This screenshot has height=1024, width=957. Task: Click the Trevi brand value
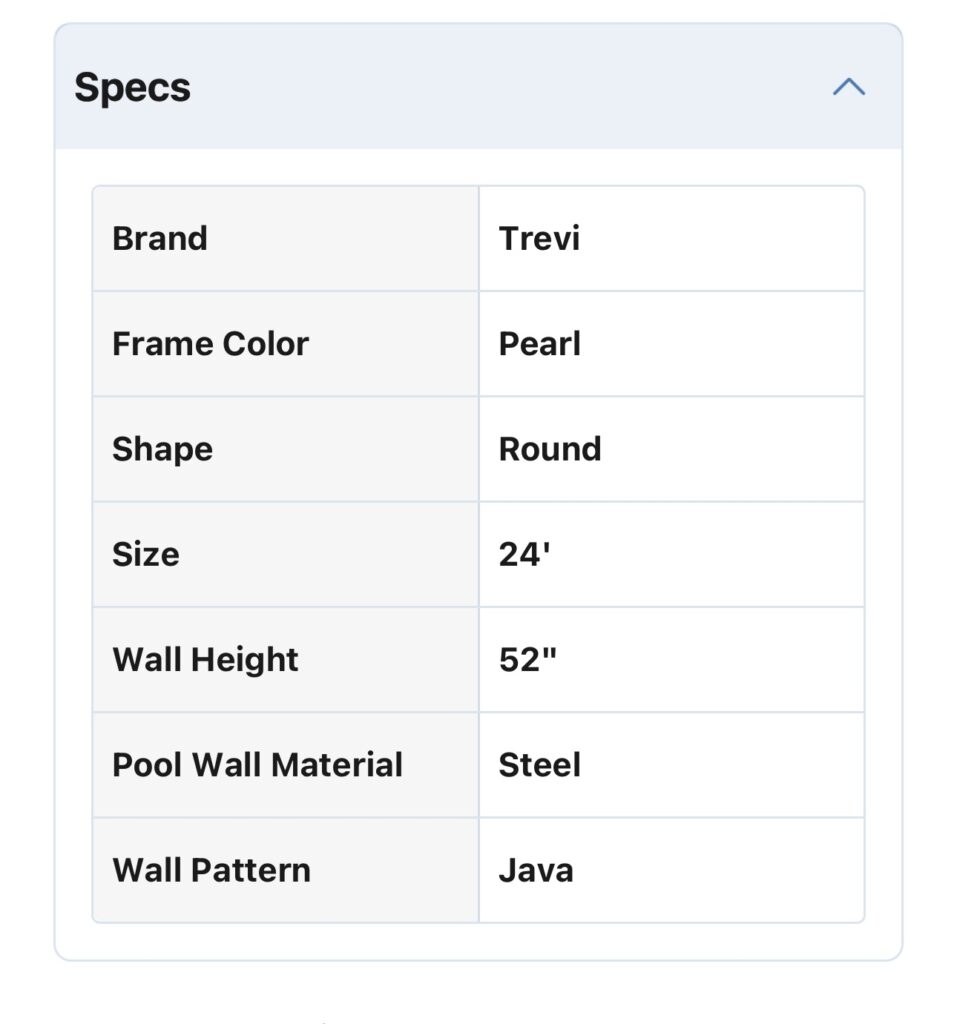539,238
